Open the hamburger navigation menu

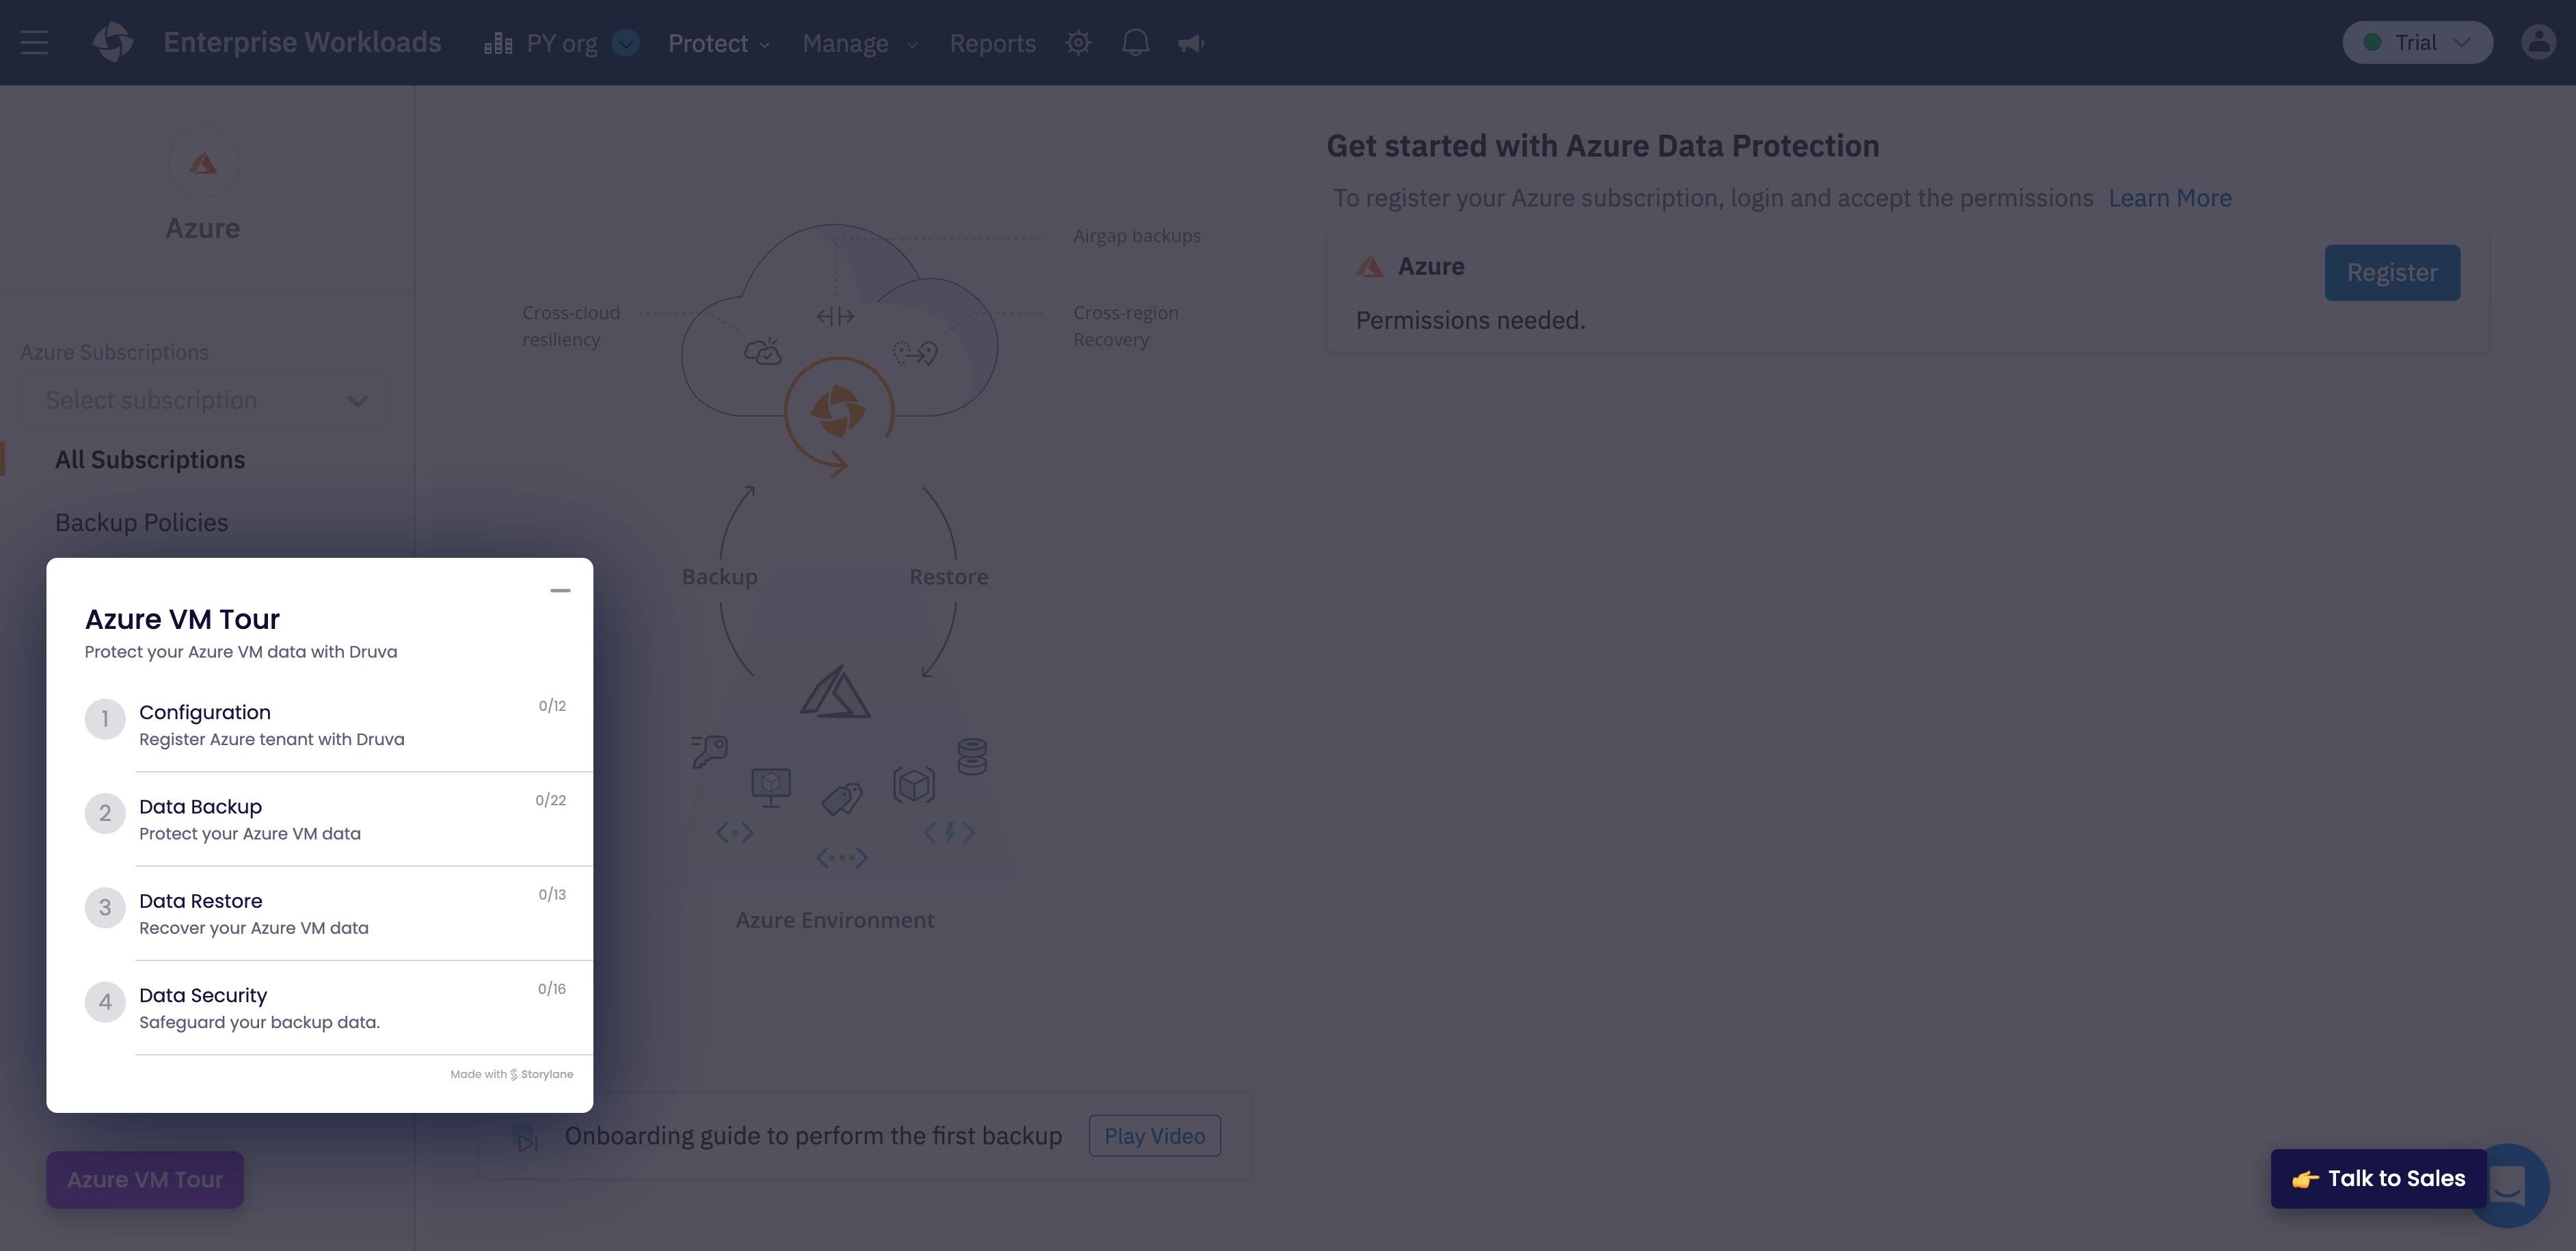(x=34, y=42)
